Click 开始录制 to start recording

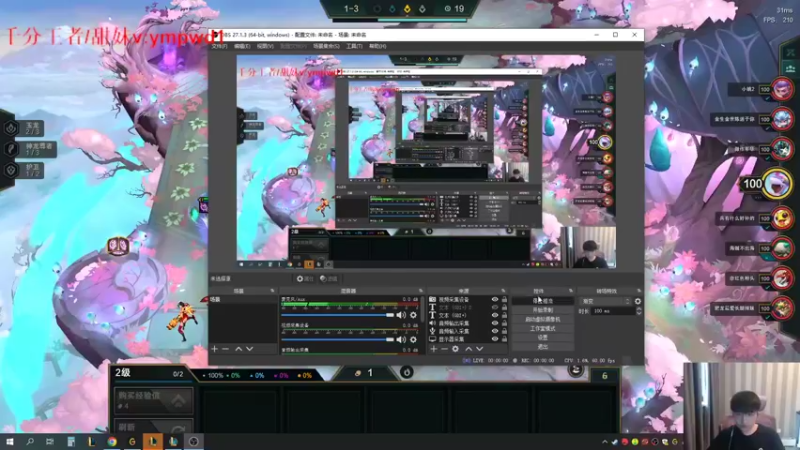click(x=543, y=310)
